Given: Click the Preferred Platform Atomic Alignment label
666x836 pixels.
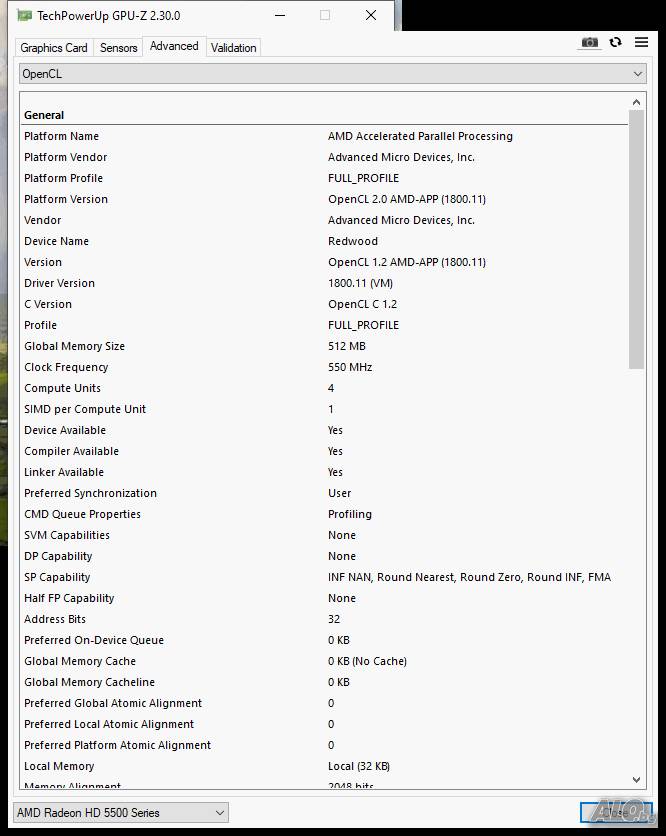Looking at the screenshot, I should pos(117,745).
